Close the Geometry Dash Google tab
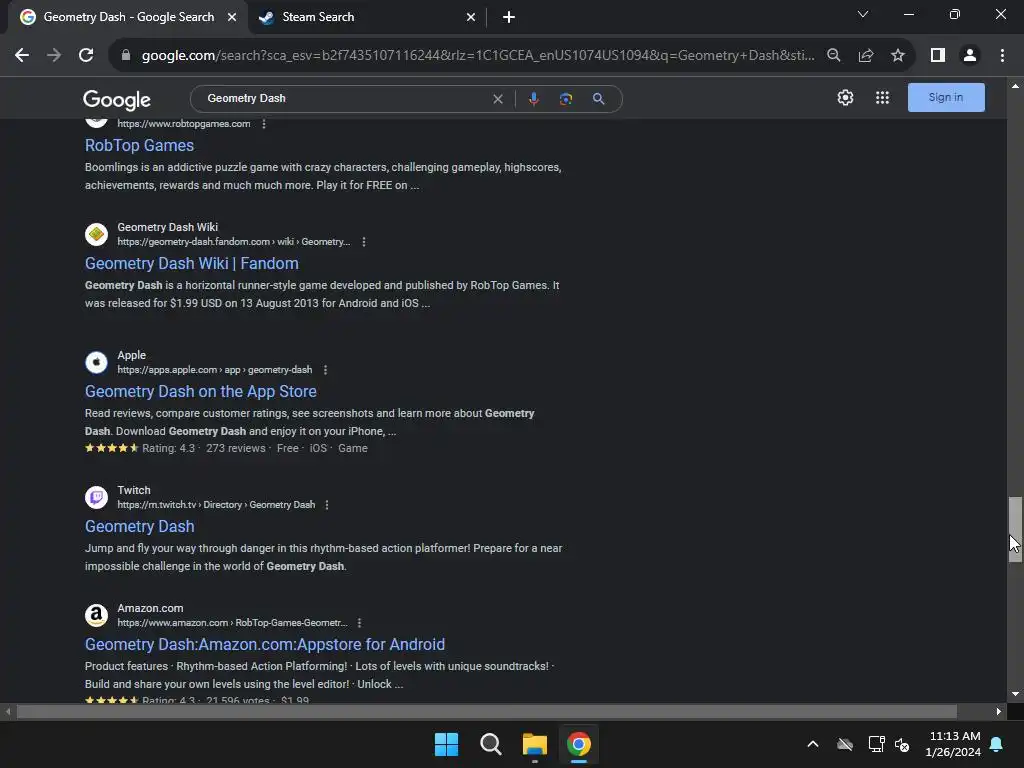This screenshot has width=1024, height=768. tap(232, 18)
